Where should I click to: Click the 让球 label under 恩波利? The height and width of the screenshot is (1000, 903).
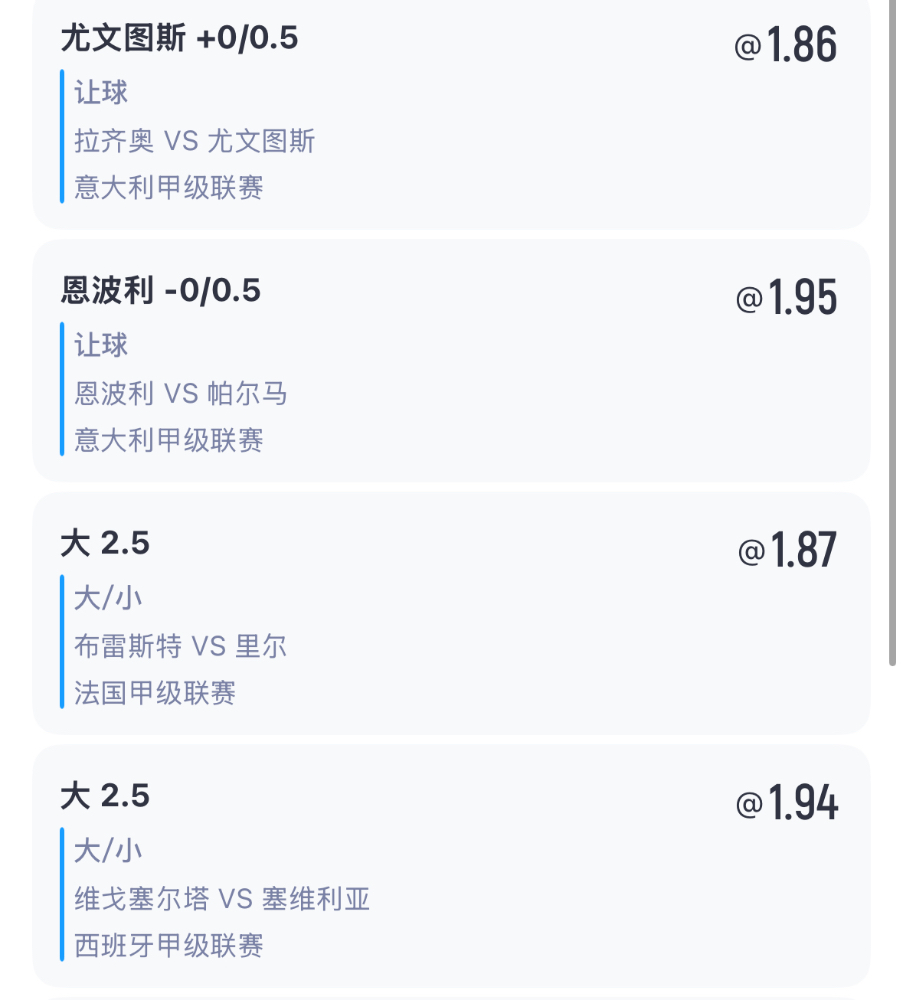[101, 345]
